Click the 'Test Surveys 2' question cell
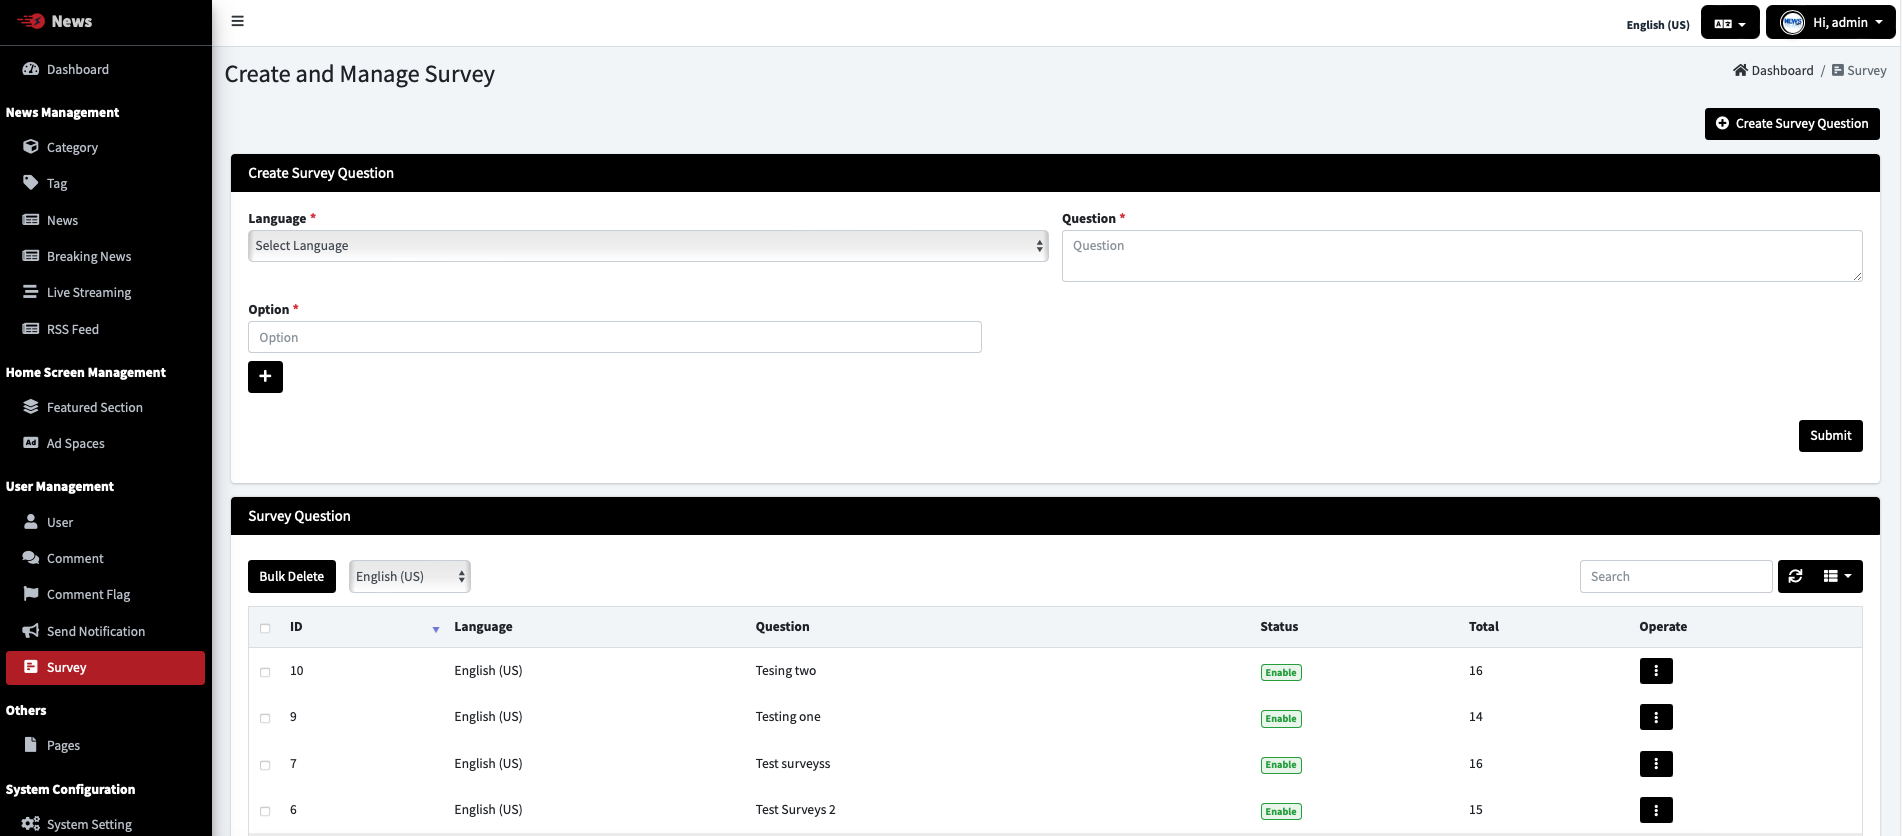 point(795,810)
